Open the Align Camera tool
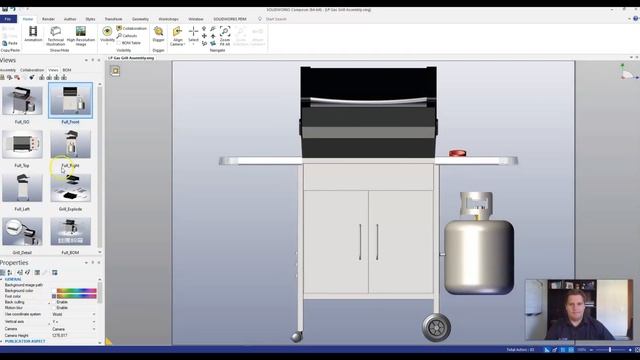This screenshot has width=640, height=360. (178, 36)
